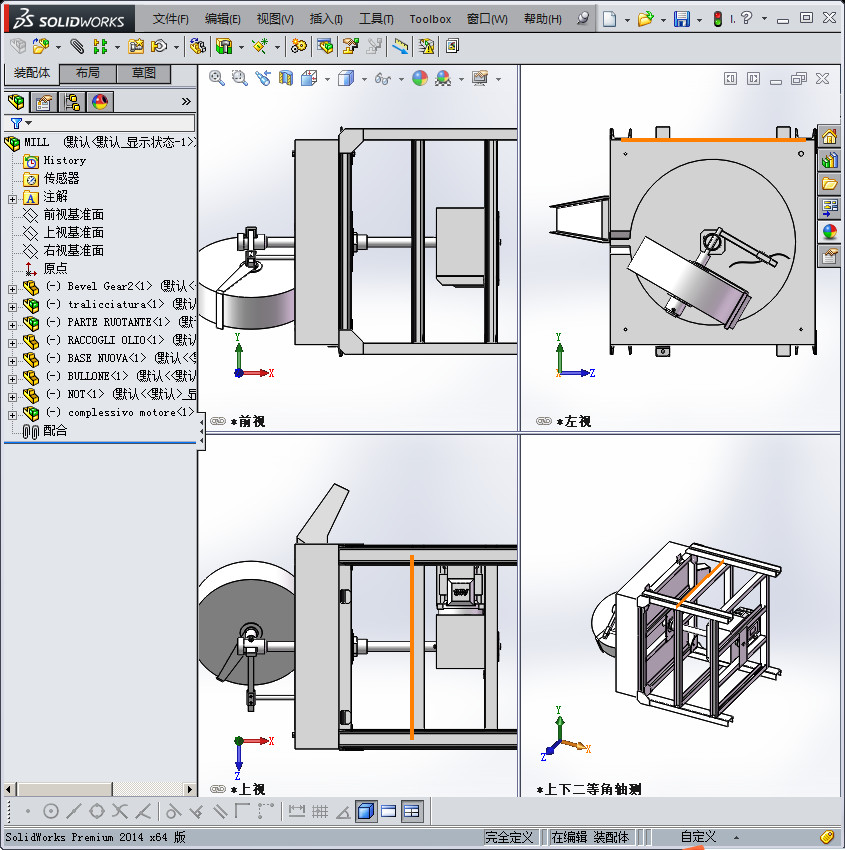
Task: Expand the complessivo motore<1> component
Action: [x=12, y=415]
